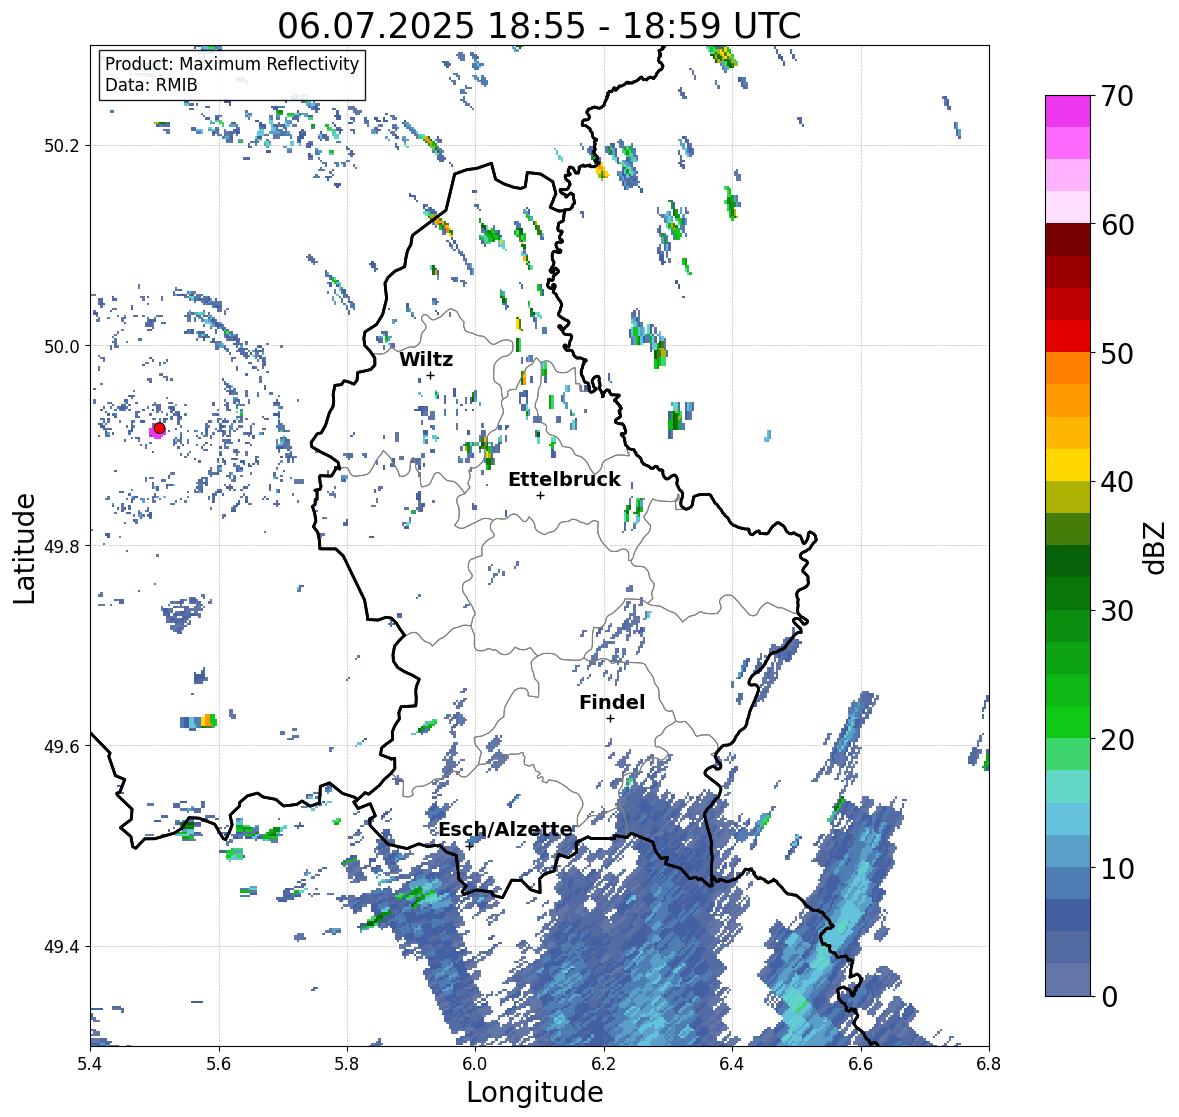Click the latitude tick label 49.8
Screen dimensions: 1179x1117
point(61,546)
